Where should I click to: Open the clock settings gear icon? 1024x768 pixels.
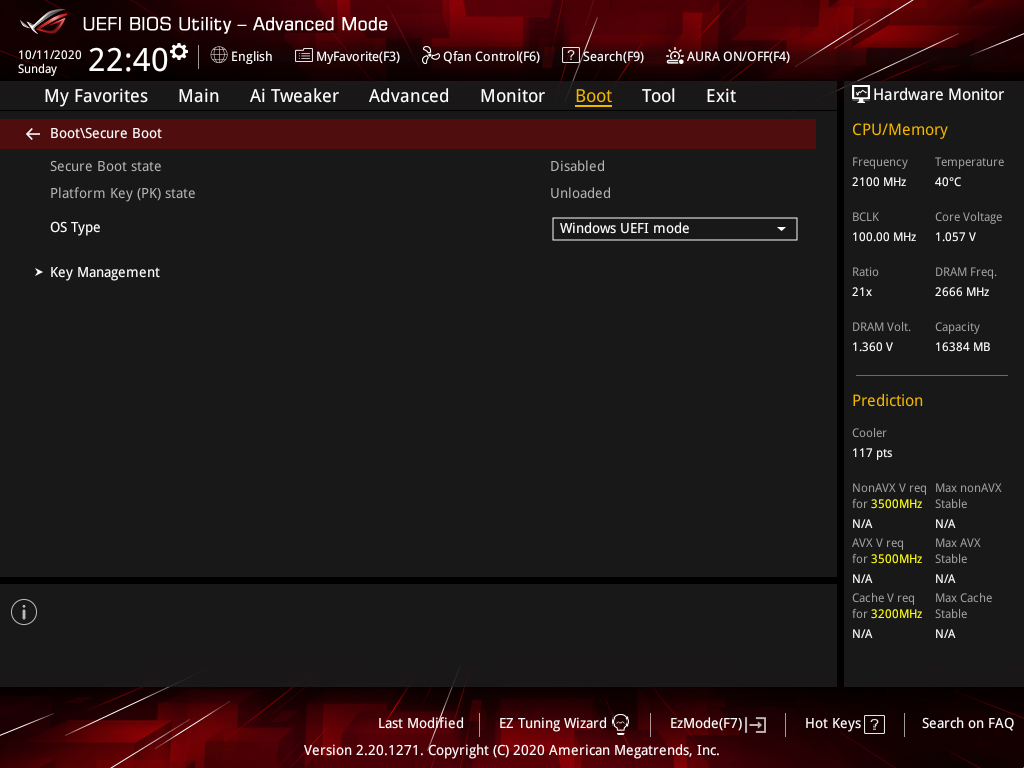point(179,52)
